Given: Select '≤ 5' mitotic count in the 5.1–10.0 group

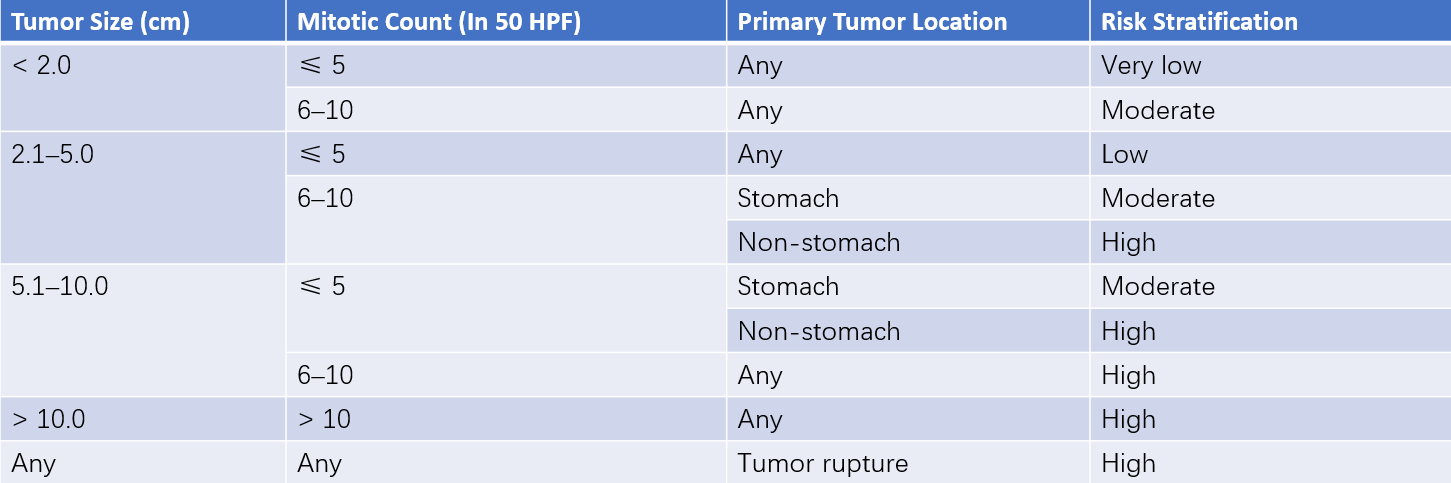Looking at the screenshot, I should pos(506,308).
